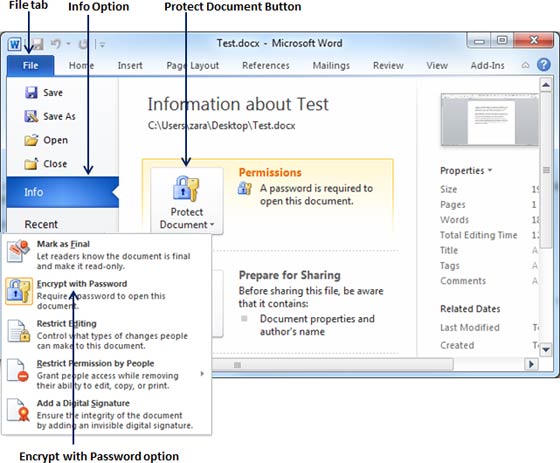Click the Word application icon in title bar
The height and width of the screenshot is (463, 560).
click(15, 44)
